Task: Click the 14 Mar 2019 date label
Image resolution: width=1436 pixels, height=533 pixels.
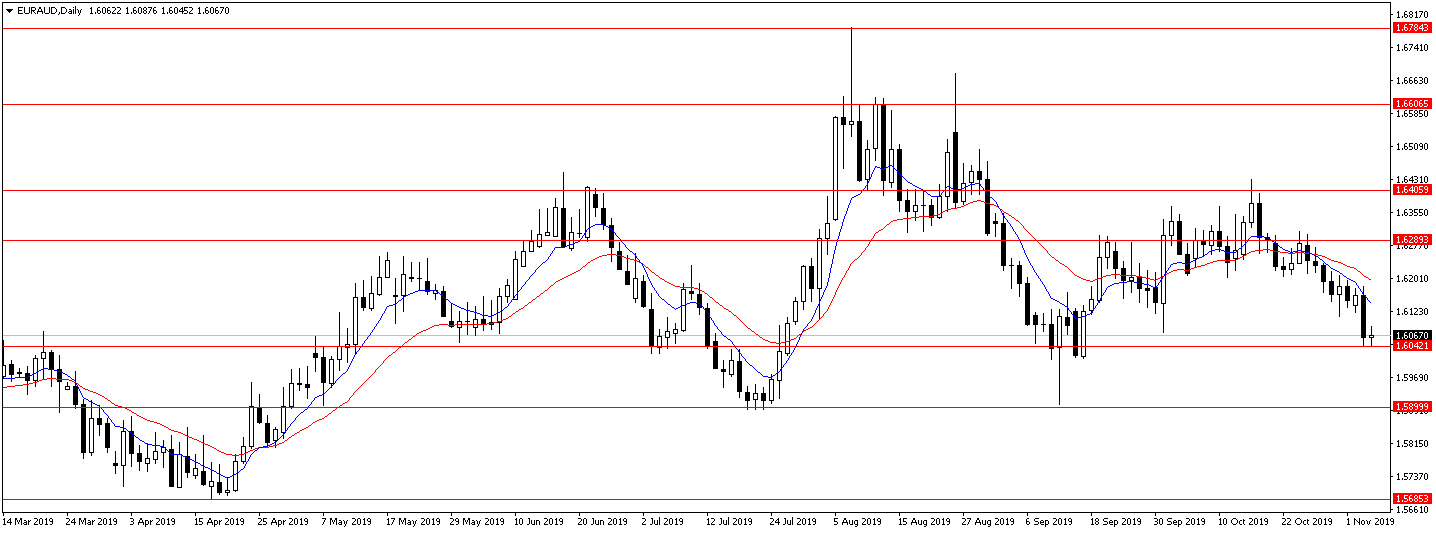Action: (27, 521)
